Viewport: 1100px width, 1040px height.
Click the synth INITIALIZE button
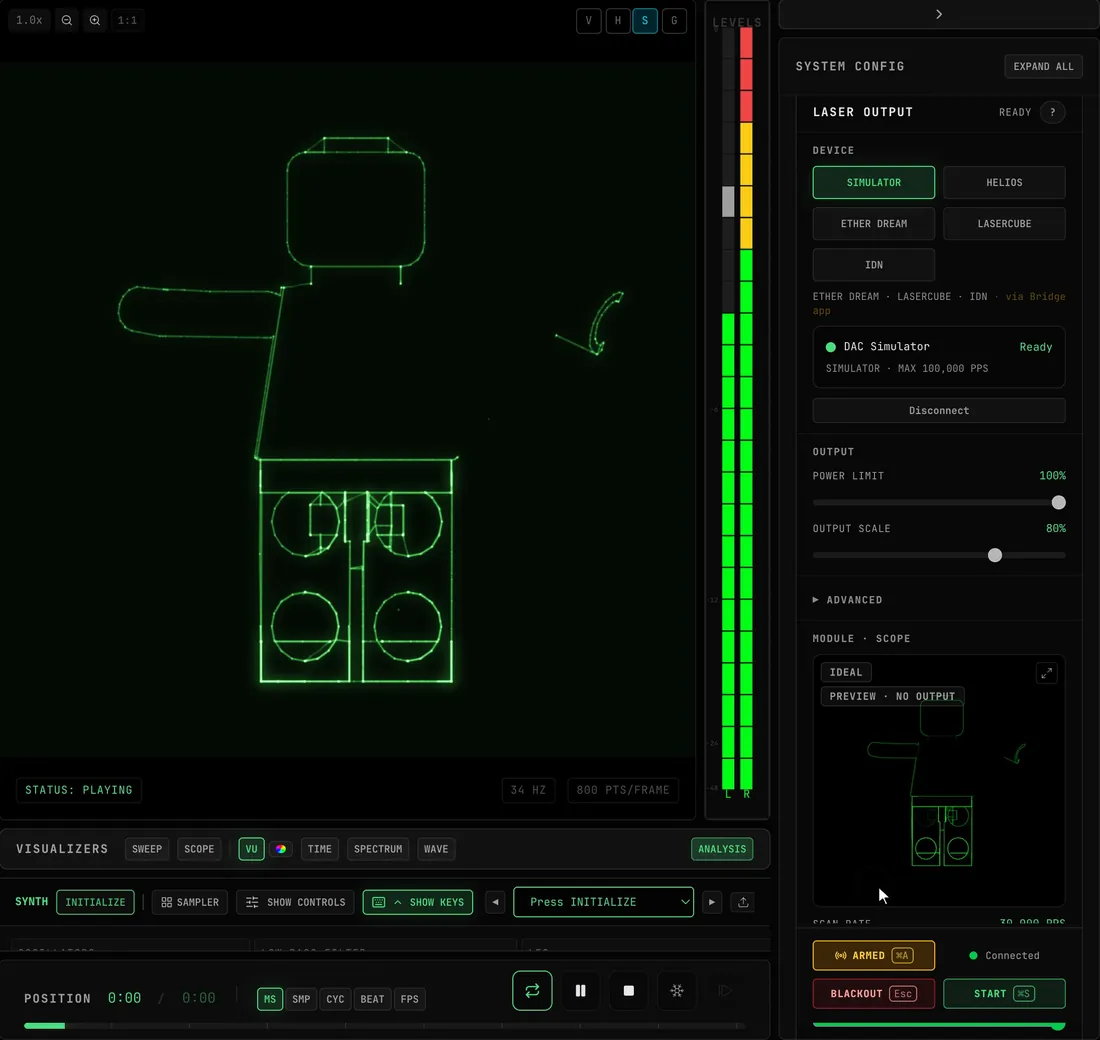[95, 902]
